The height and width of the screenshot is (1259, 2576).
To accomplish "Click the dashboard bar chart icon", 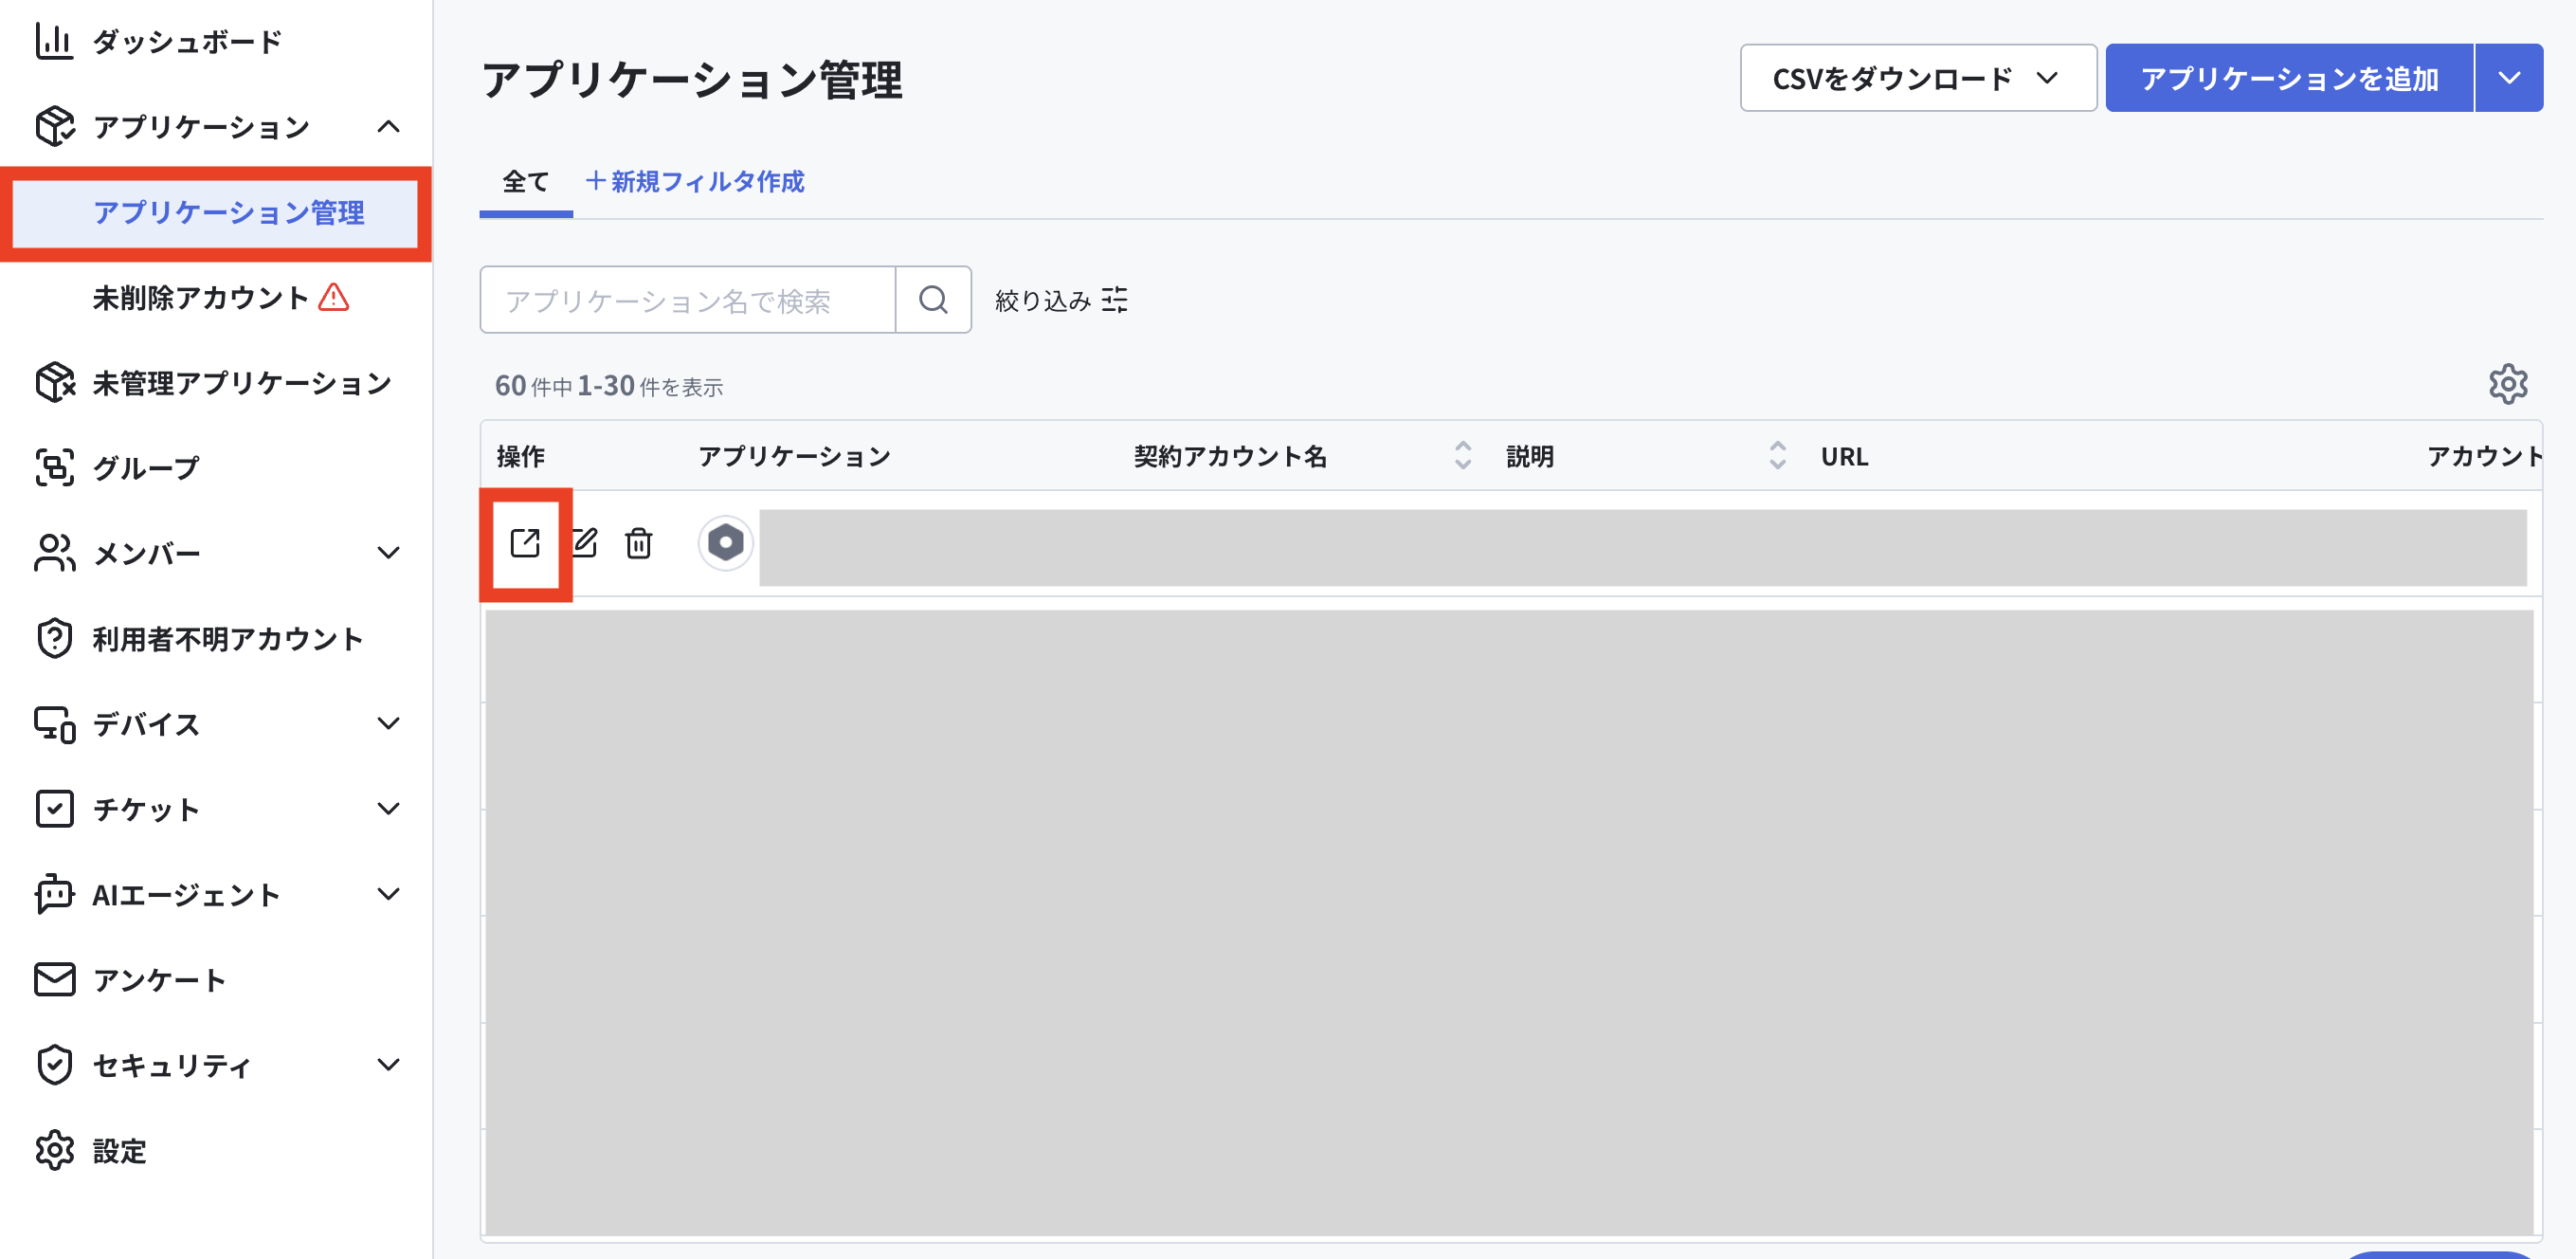I will (x=54, y=42).
